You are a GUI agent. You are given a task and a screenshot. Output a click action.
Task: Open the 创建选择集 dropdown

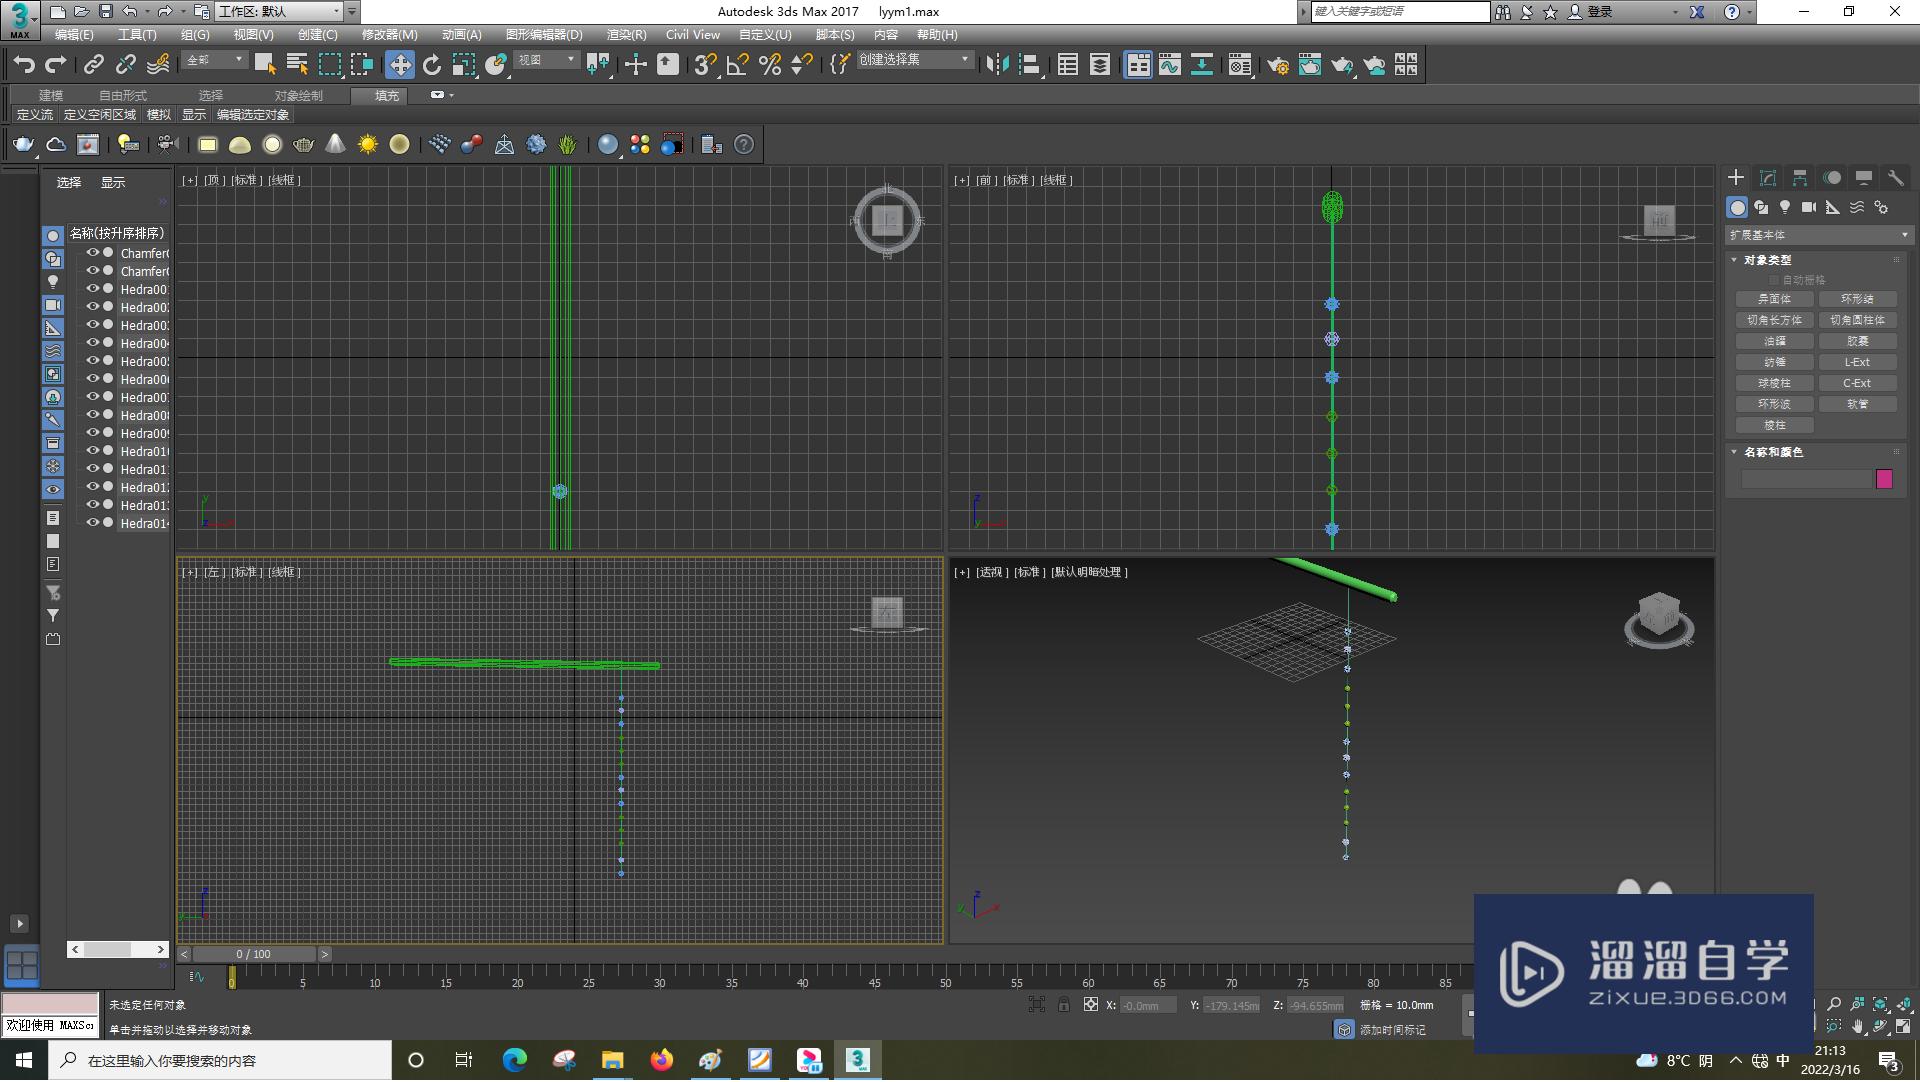click(x=964, y=60)
